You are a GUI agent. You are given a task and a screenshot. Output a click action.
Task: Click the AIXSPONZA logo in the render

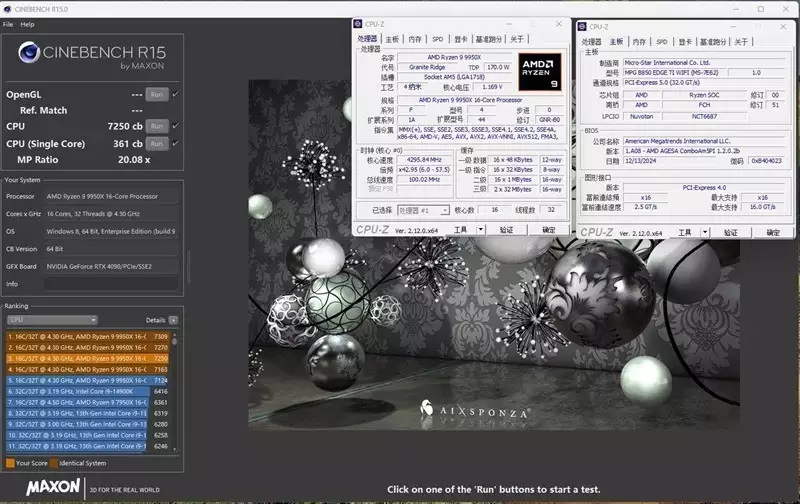474,410
